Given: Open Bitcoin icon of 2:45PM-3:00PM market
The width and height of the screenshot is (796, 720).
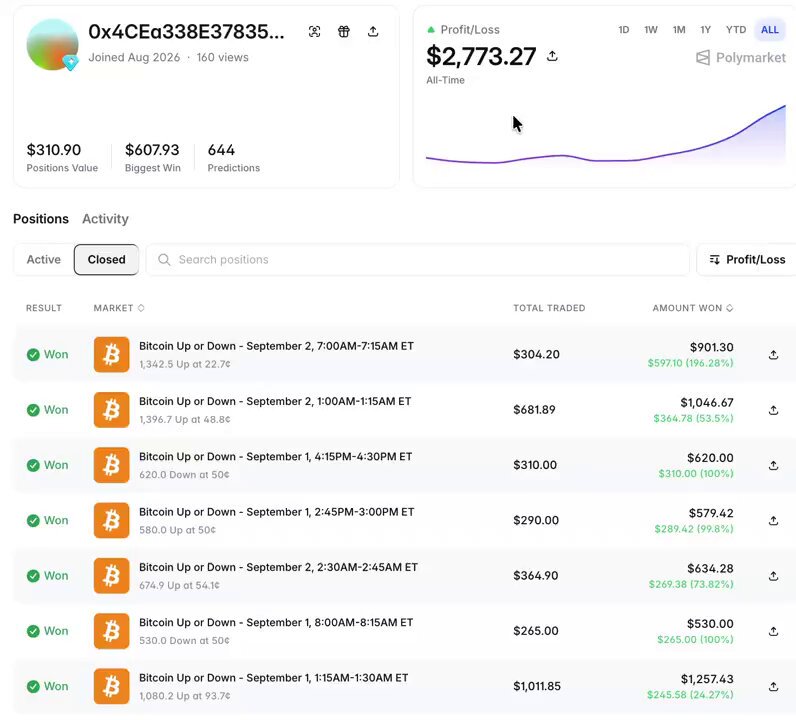Looking at the screenshot, I should coord(112,520).
